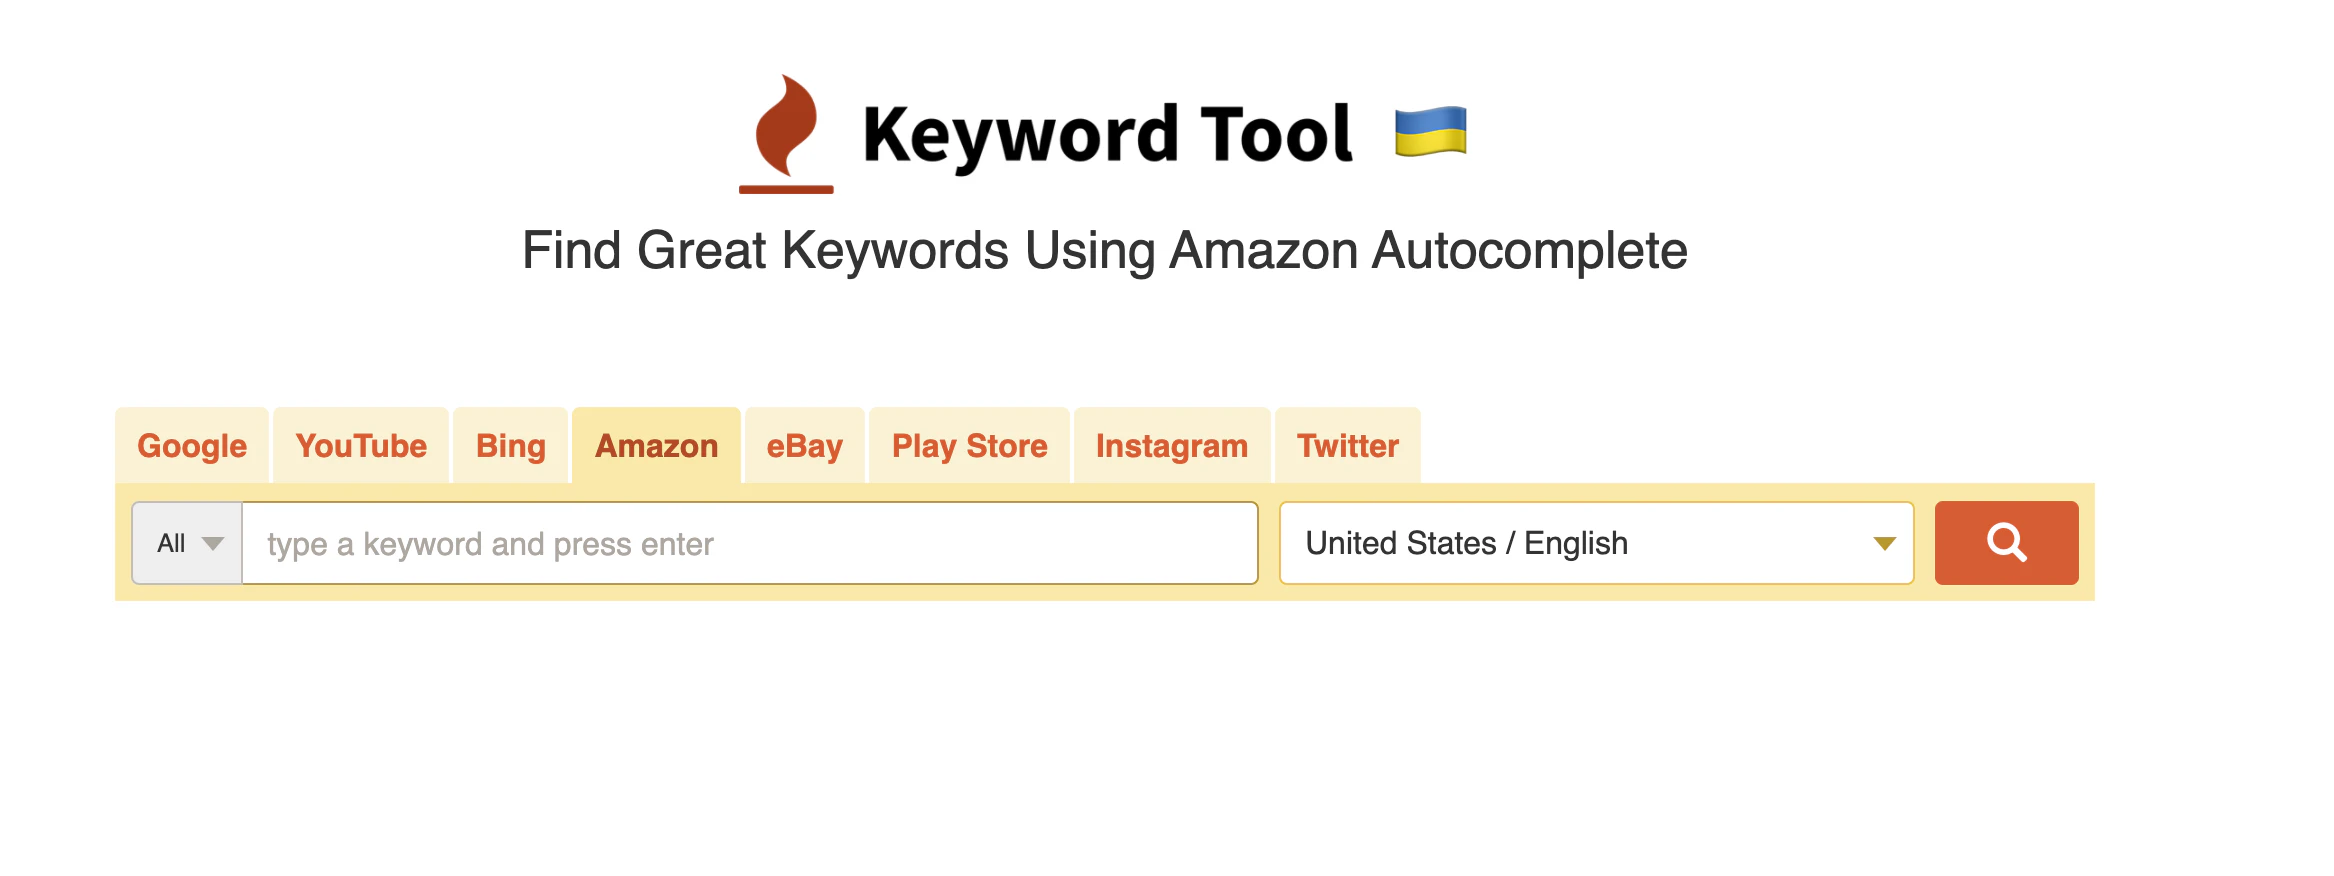This screenshot has width=2334, height=876.
Task: Switch to the eBay tab
Action: 805,446
